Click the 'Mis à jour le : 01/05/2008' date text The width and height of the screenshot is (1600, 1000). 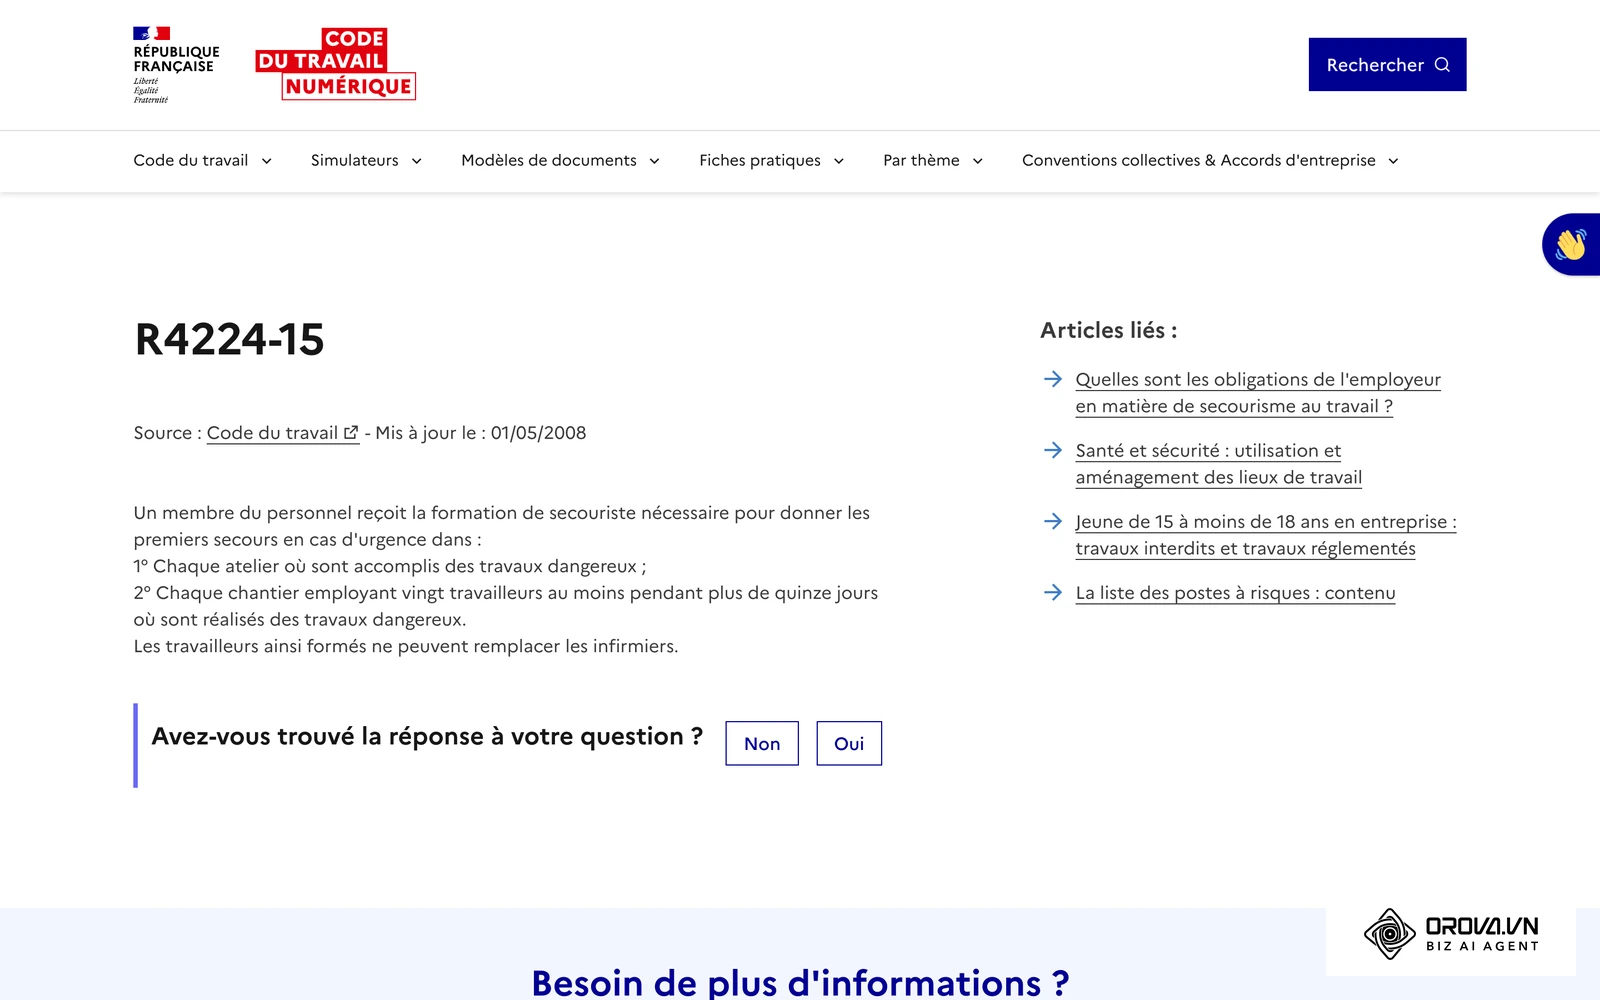coord(481,433)
